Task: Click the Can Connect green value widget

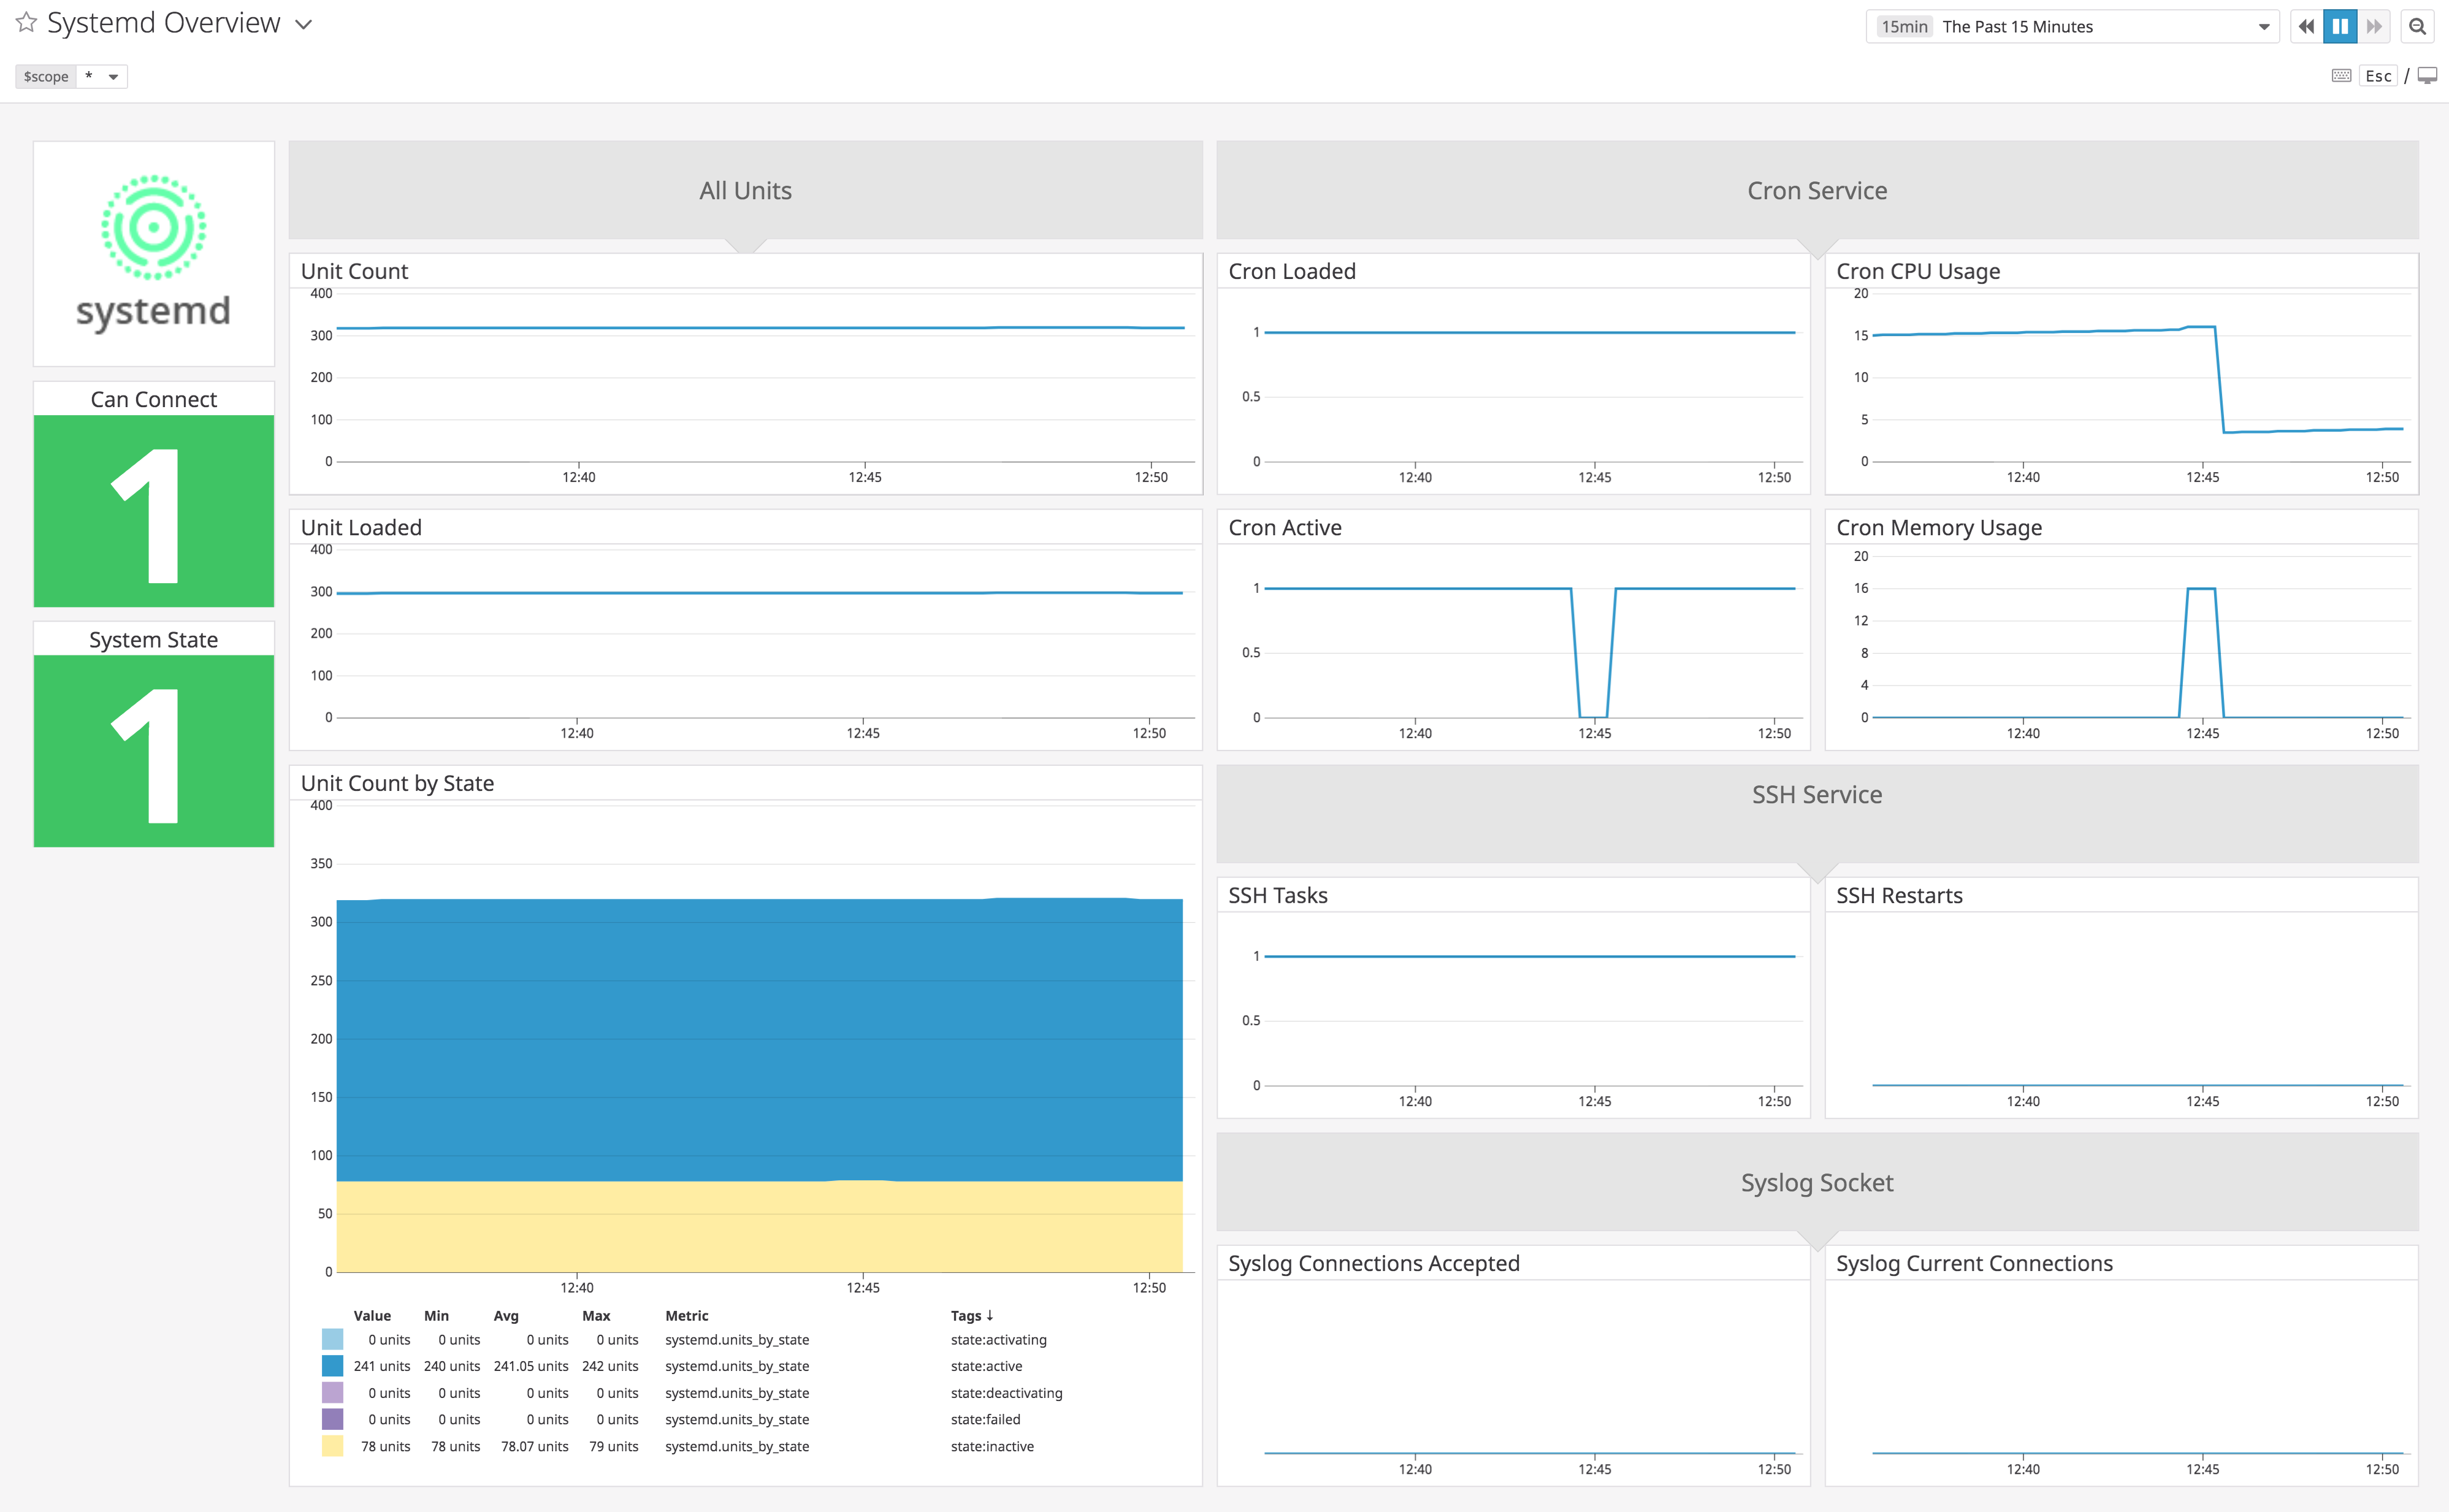Action: click(x=154, y=511)
